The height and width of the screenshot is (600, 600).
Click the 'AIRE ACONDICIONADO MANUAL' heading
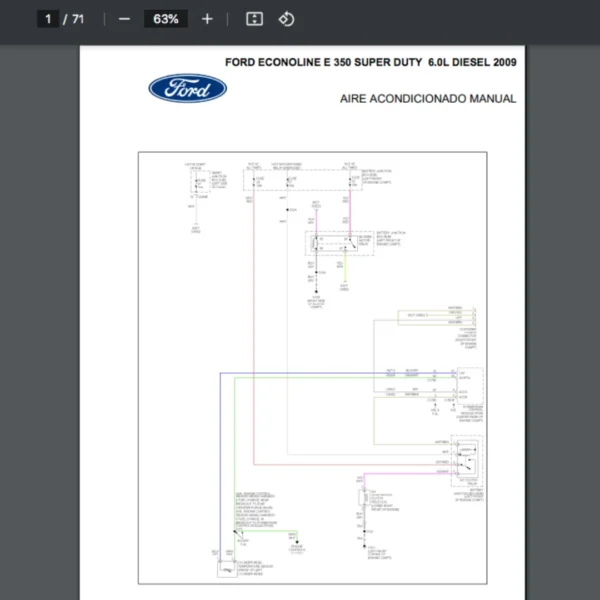click(428, 99)
